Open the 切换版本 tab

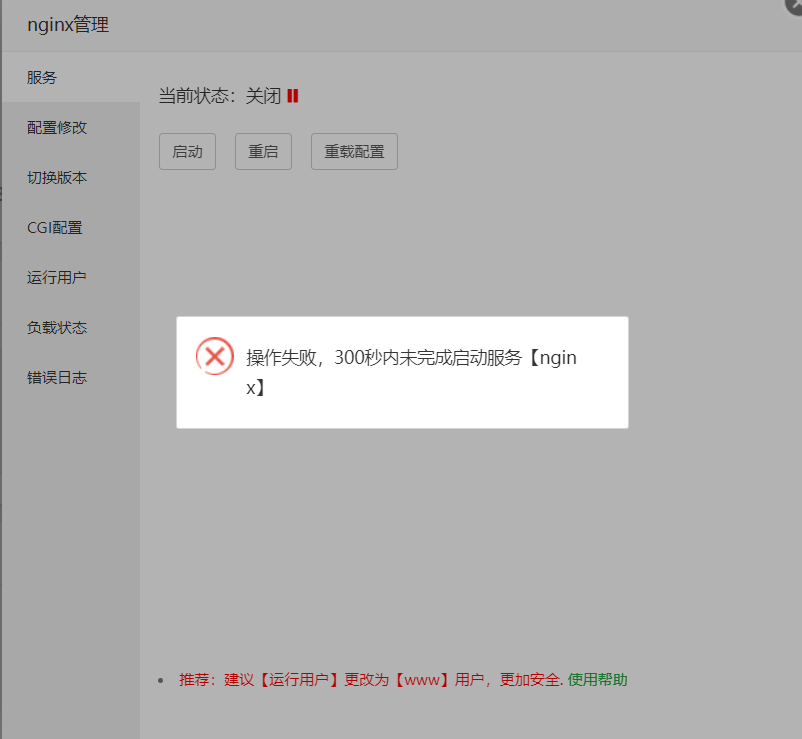71,177
